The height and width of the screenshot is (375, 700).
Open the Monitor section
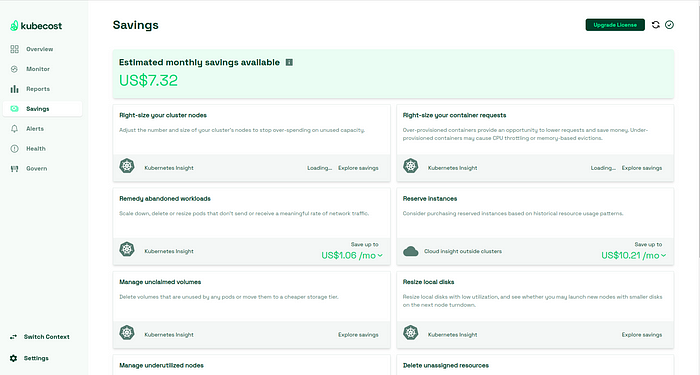pos(38,69)
